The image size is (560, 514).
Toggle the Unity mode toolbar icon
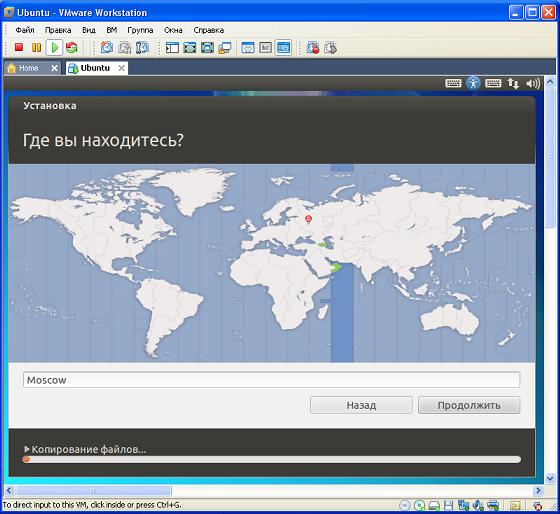pos(225,48)
